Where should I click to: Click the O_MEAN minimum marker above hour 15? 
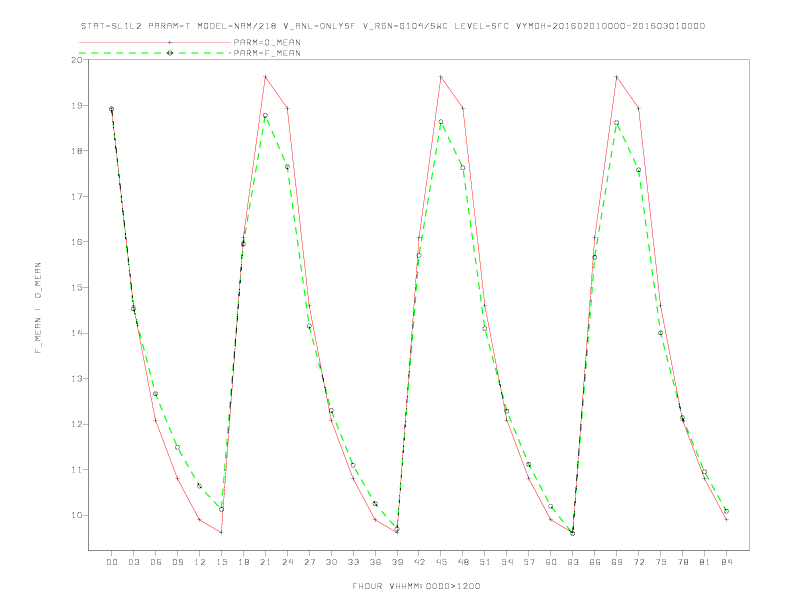pyautogui.click(x=221, y=532)
